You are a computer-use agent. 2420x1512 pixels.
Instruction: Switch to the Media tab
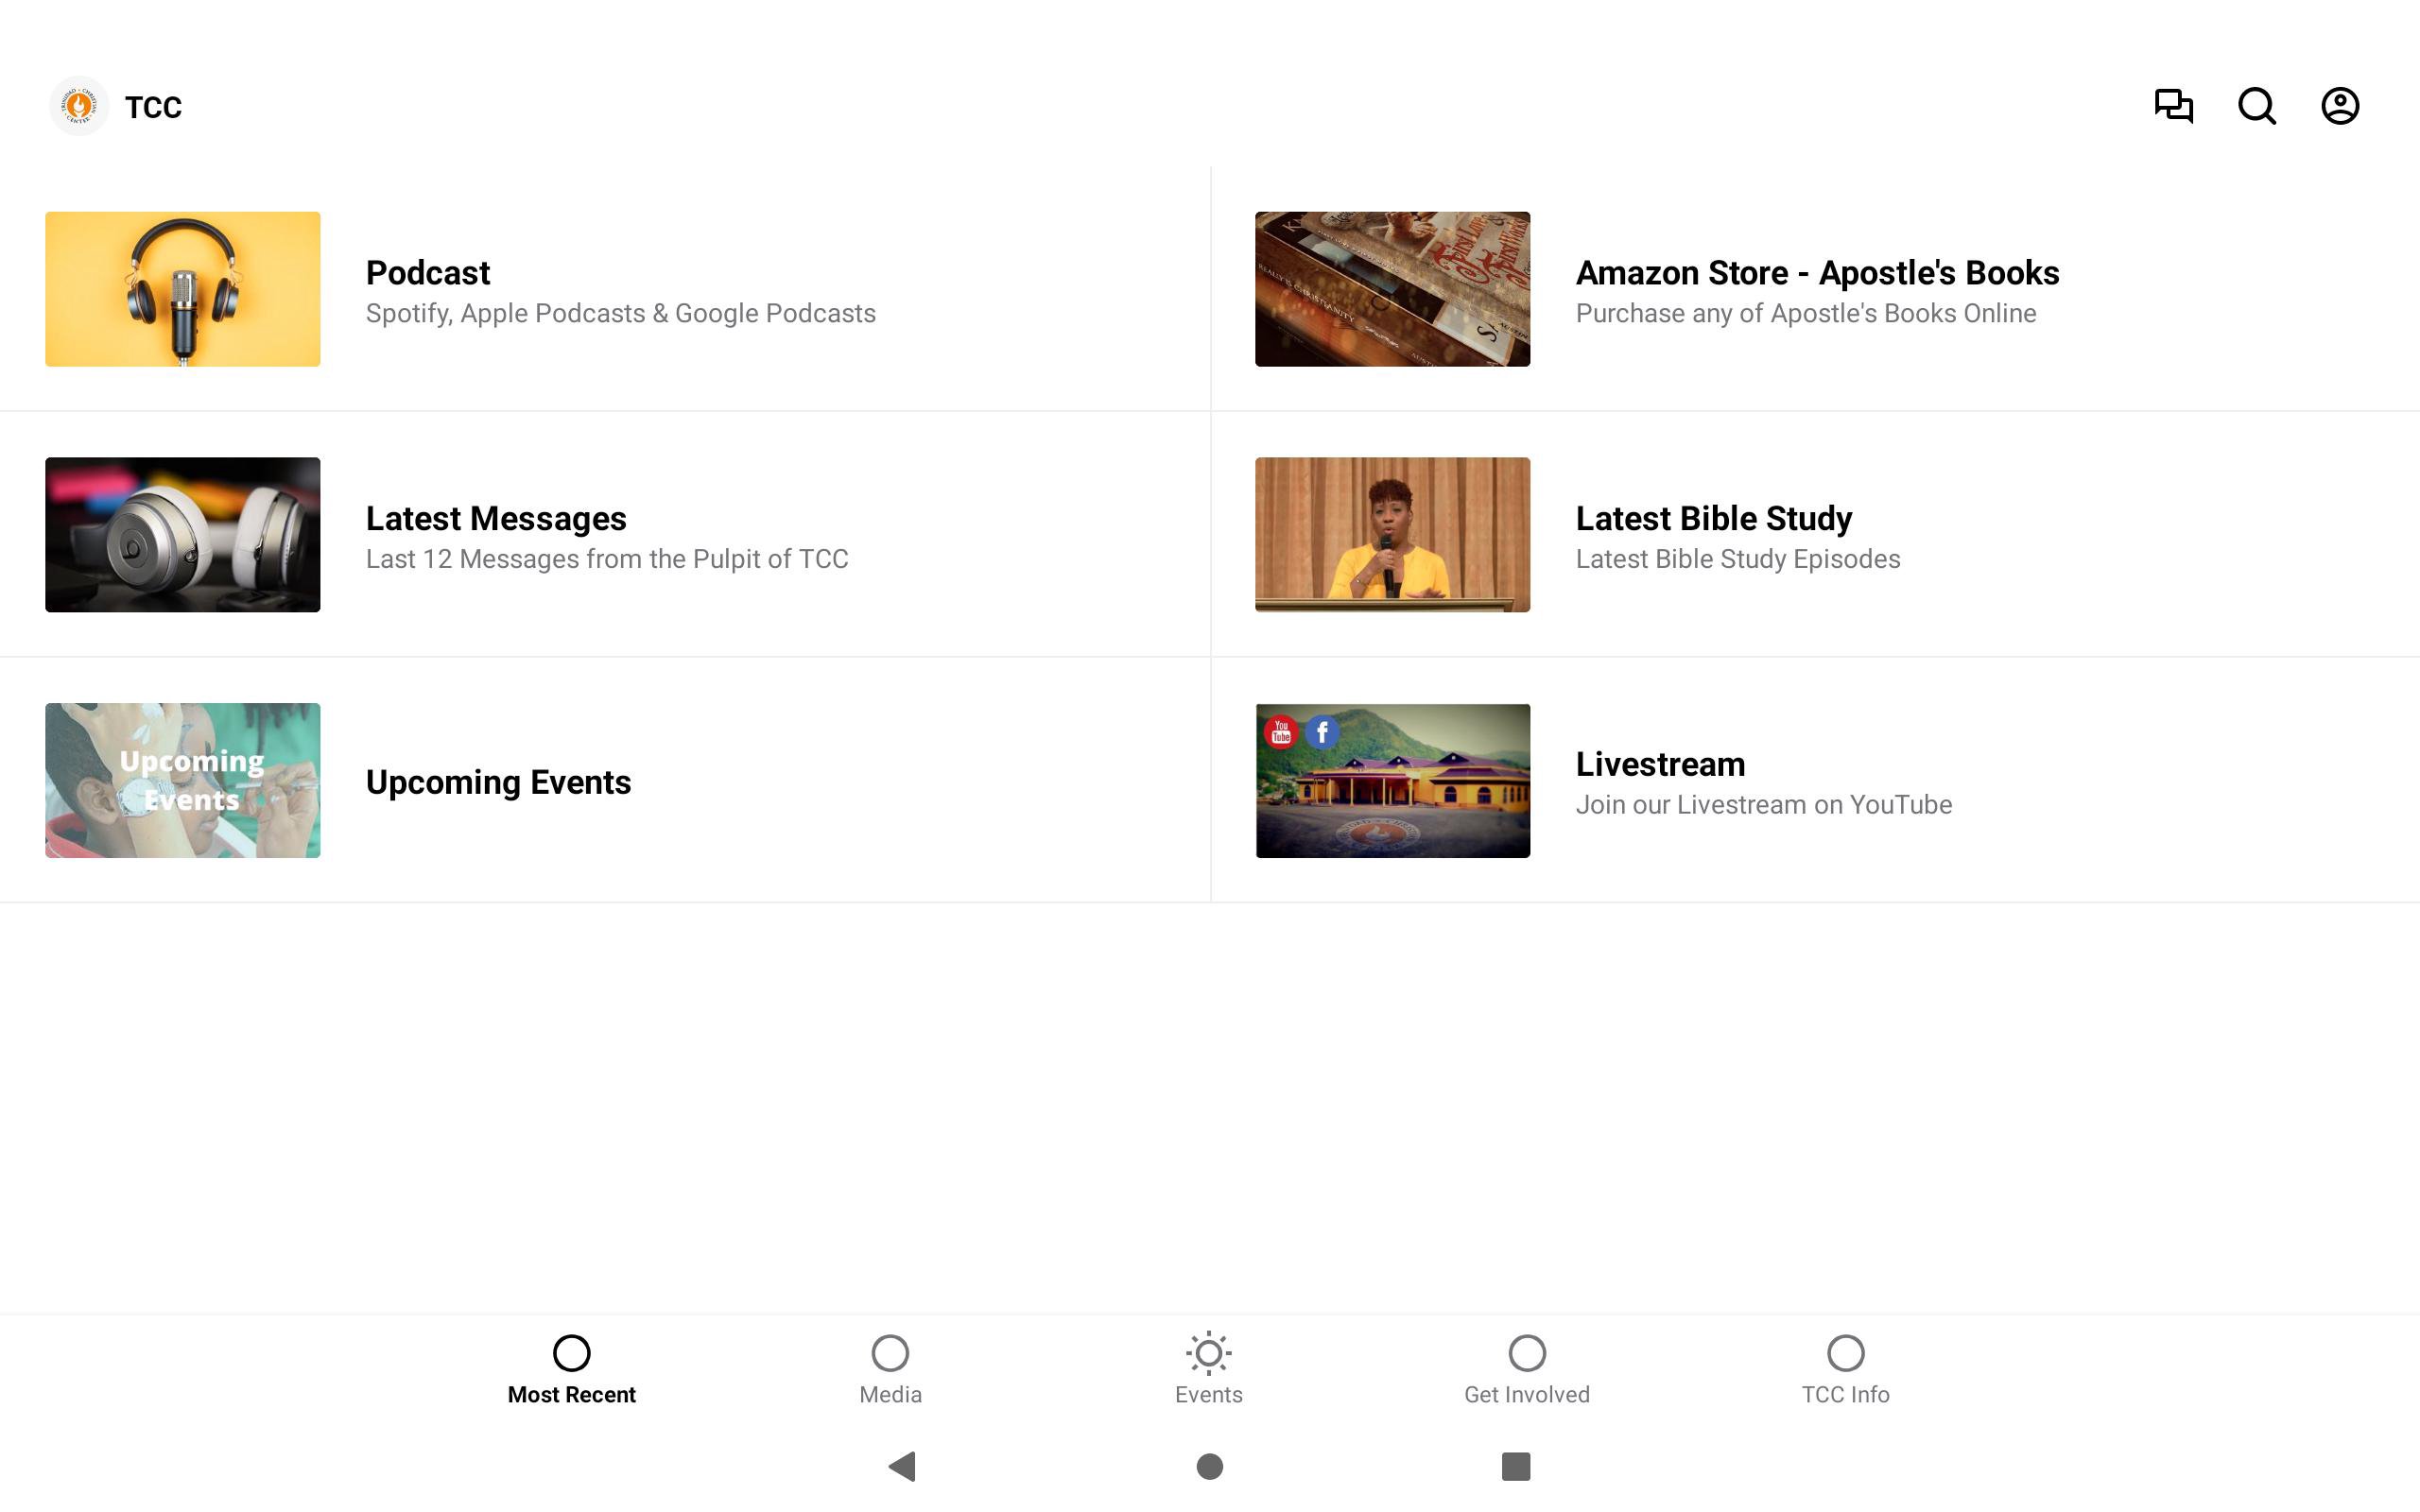click(x=890, y=1369)
